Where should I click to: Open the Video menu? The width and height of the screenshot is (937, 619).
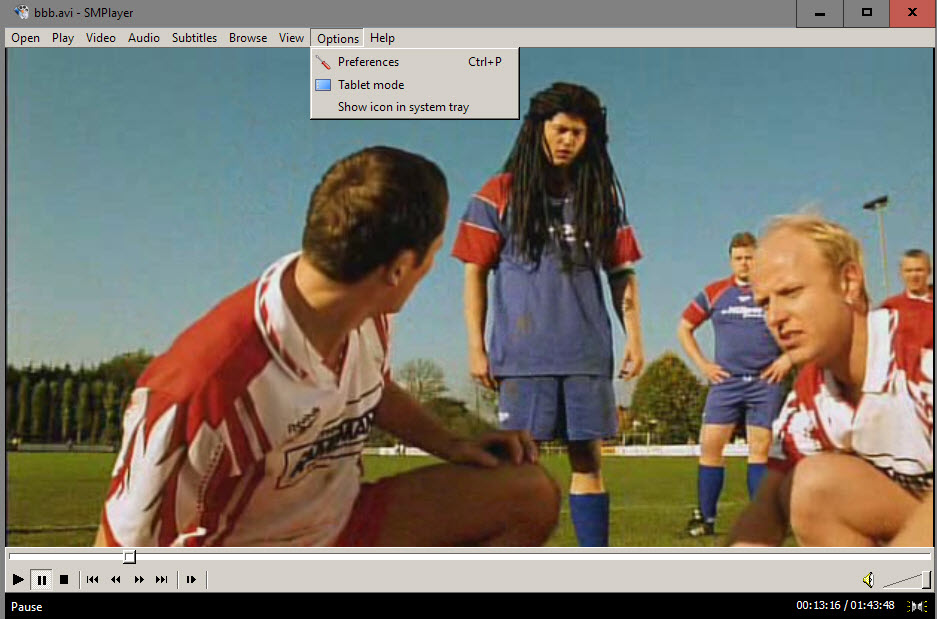(x=100, y=38)
